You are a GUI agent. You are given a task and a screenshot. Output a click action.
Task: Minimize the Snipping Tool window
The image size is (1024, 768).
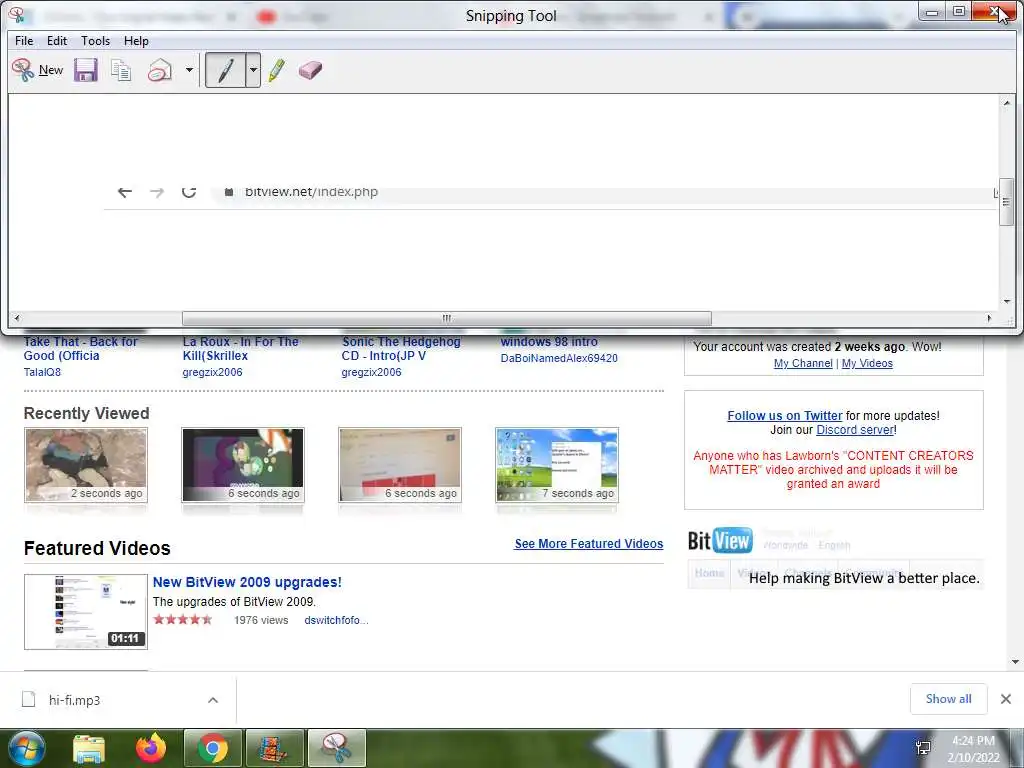click(932, 12)
